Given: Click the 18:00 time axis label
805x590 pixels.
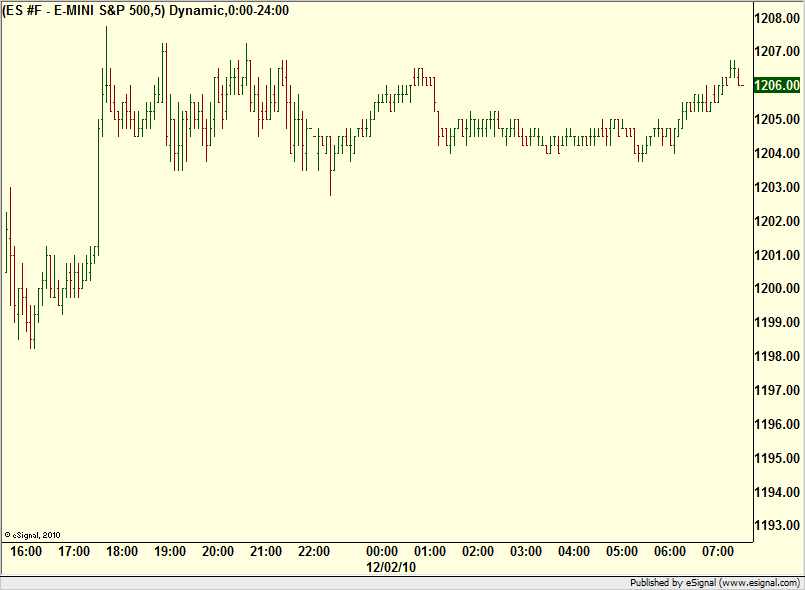Looking at the screenshot, I should click(122, 551).
